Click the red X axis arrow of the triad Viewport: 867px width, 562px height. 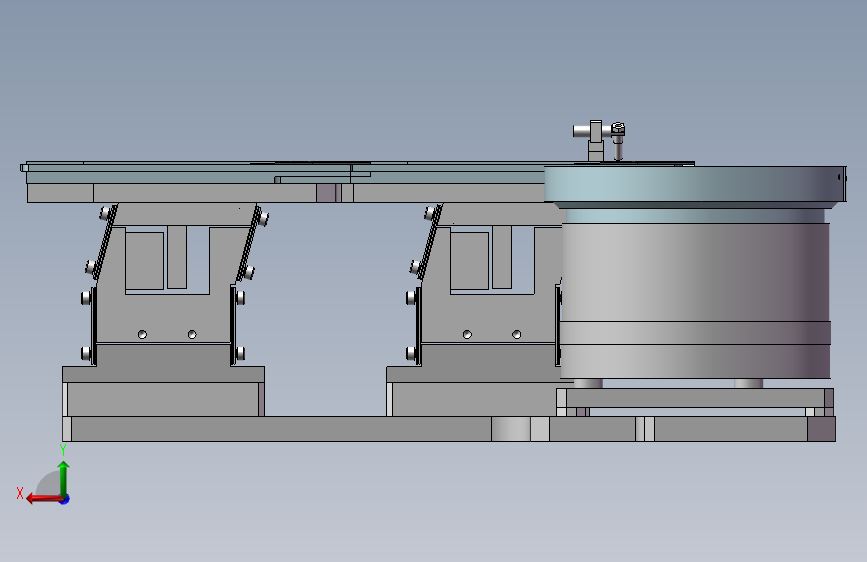tap(44, 499)
